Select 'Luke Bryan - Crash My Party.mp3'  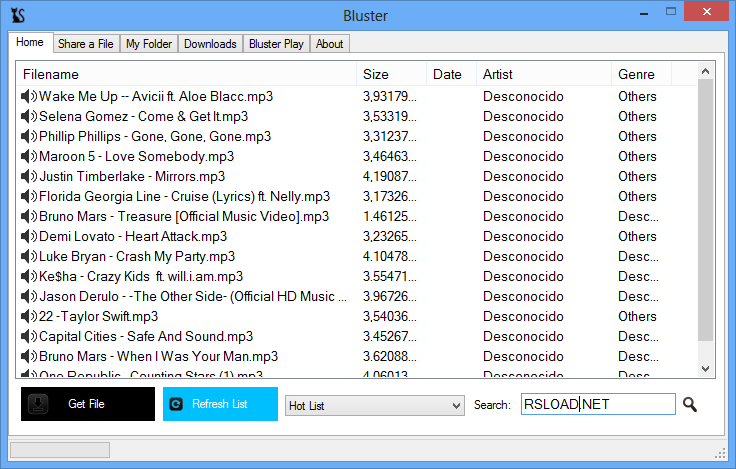(137, 256)
